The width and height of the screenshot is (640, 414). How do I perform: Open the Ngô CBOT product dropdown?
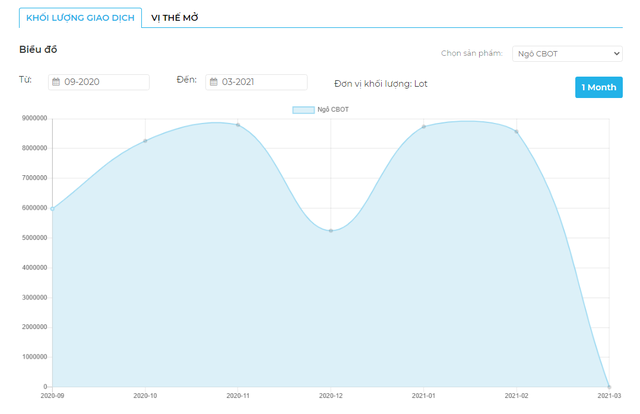(x=567, y=53)
